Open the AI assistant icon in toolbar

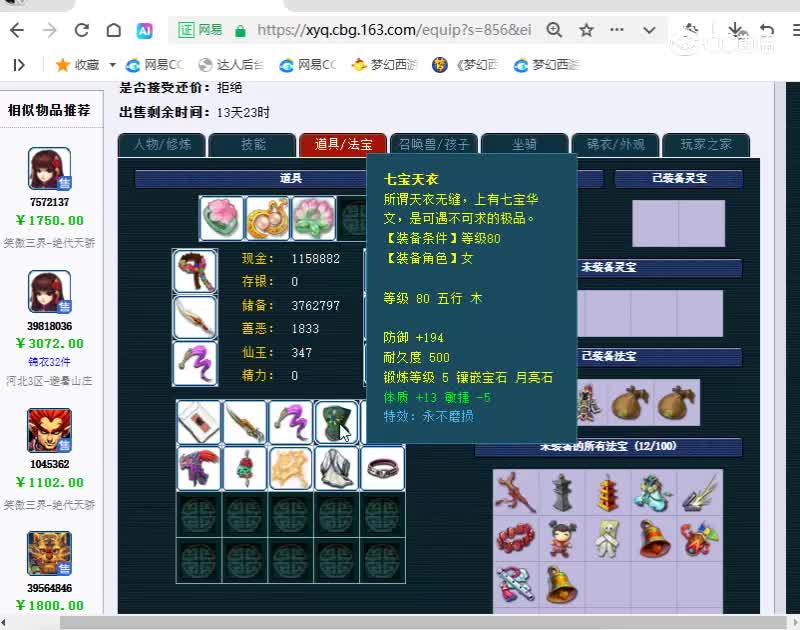pyautogui.click(x=144, y=31)
